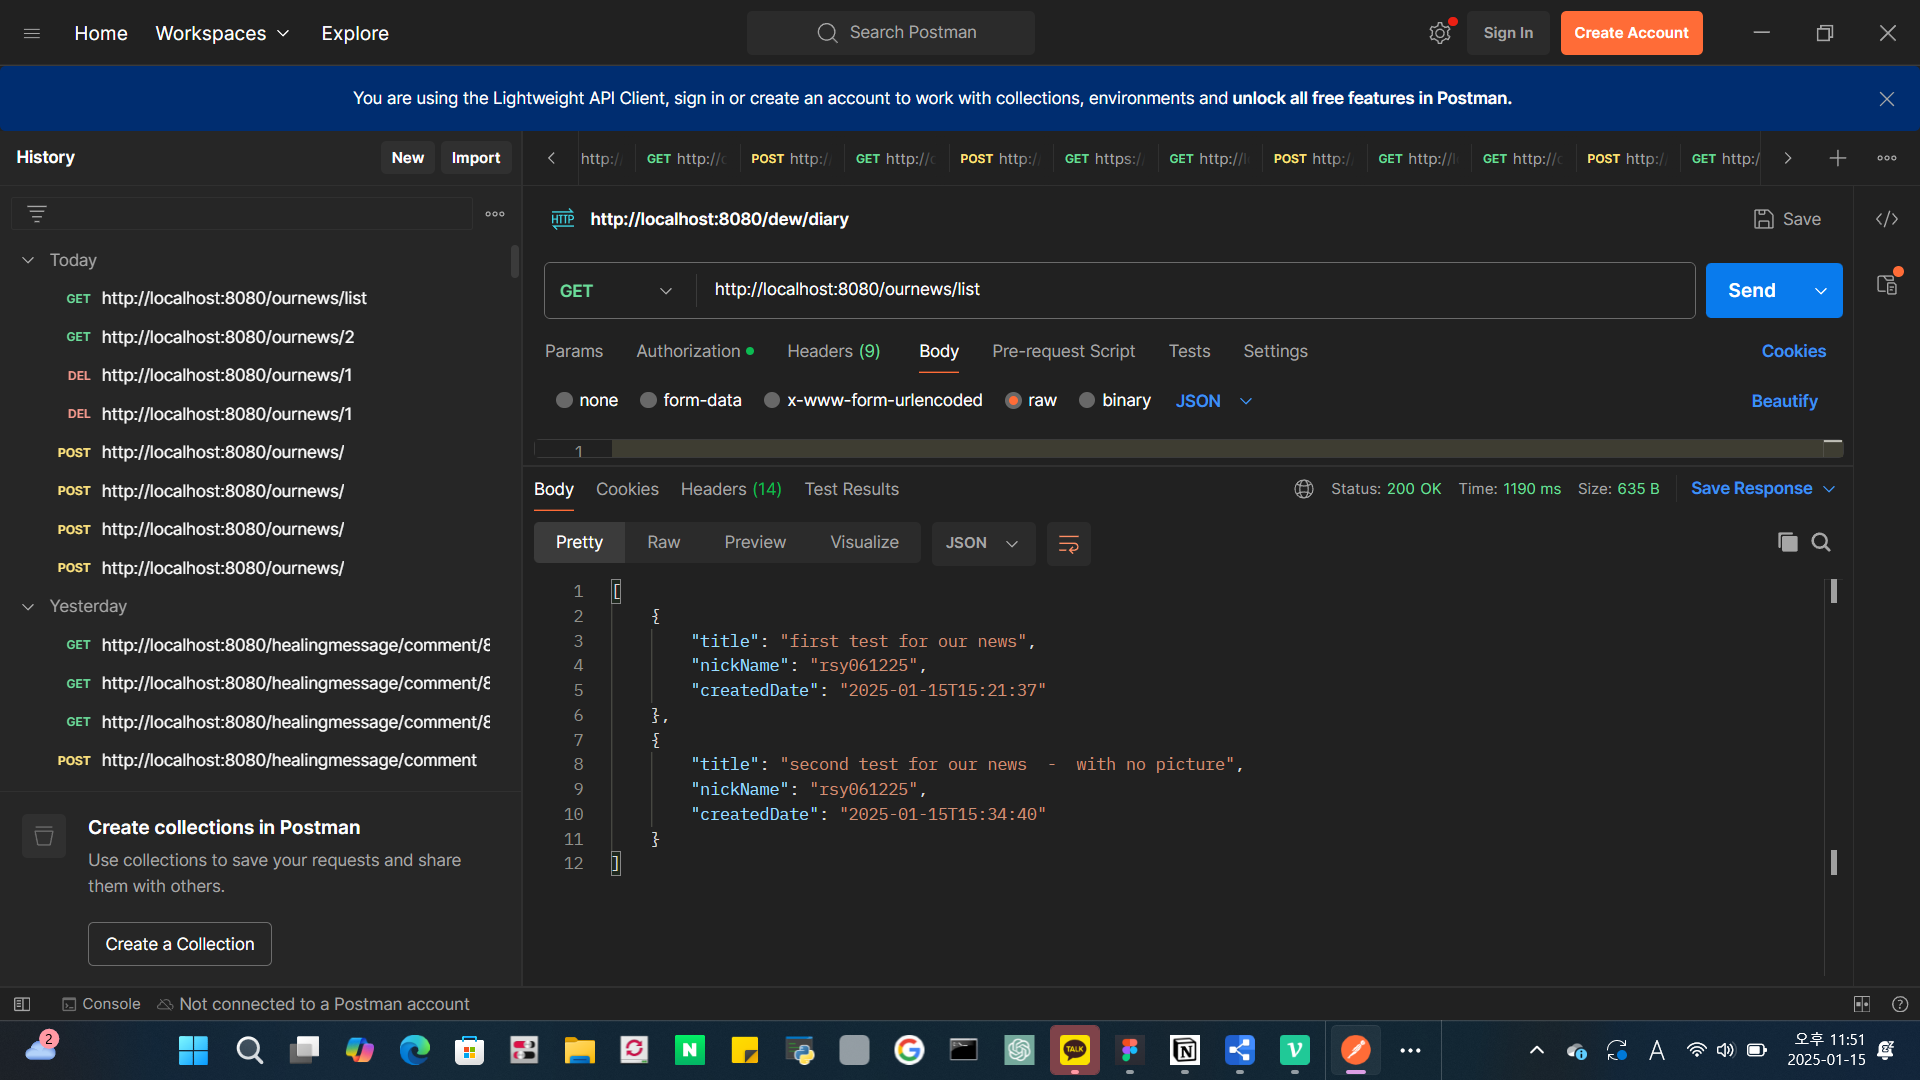Switch to the Authorization tab
Viewport: 1920px width, 1080px height.
point(695,352)
